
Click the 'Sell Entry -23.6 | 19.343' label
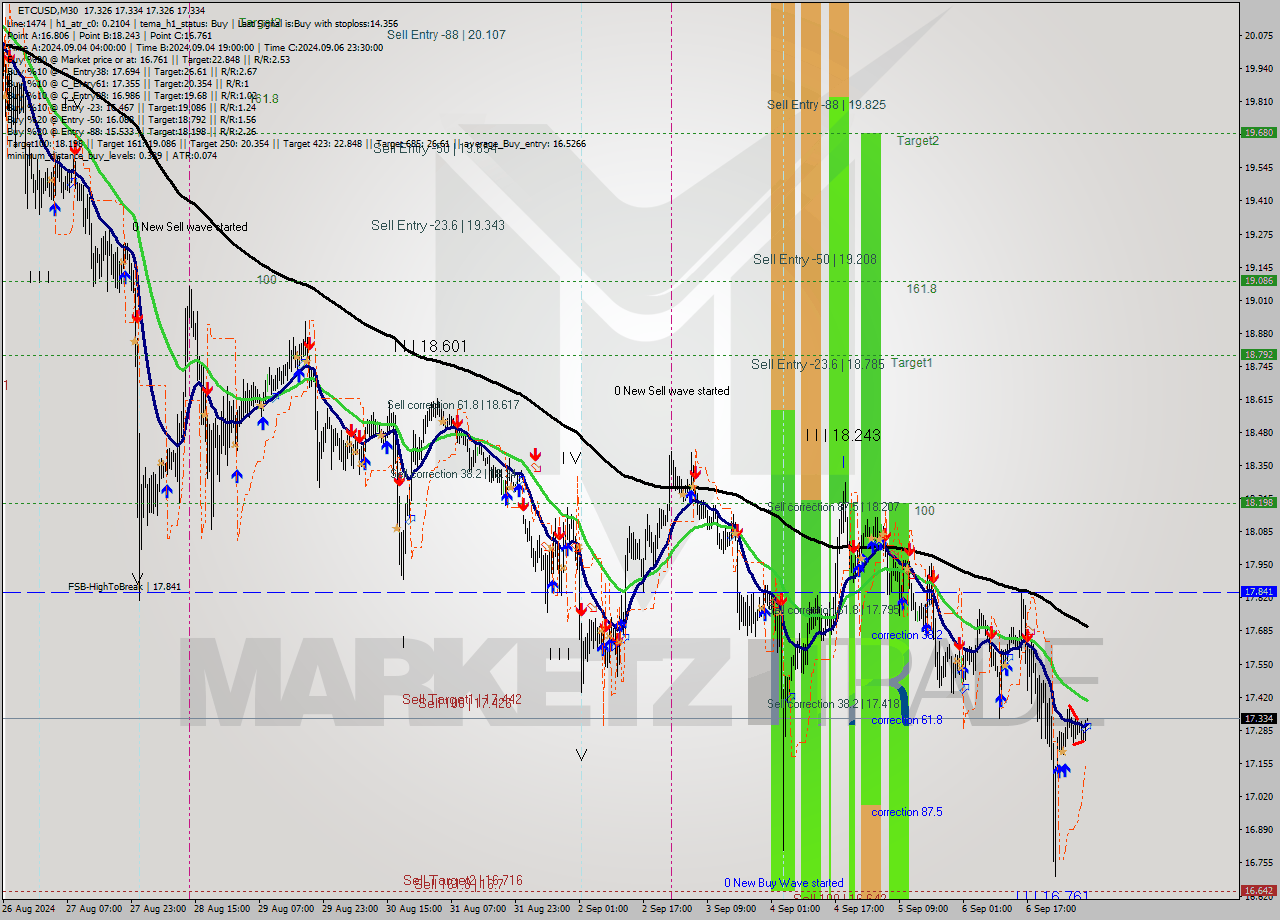pyautogui.click(x=437, y=225)
